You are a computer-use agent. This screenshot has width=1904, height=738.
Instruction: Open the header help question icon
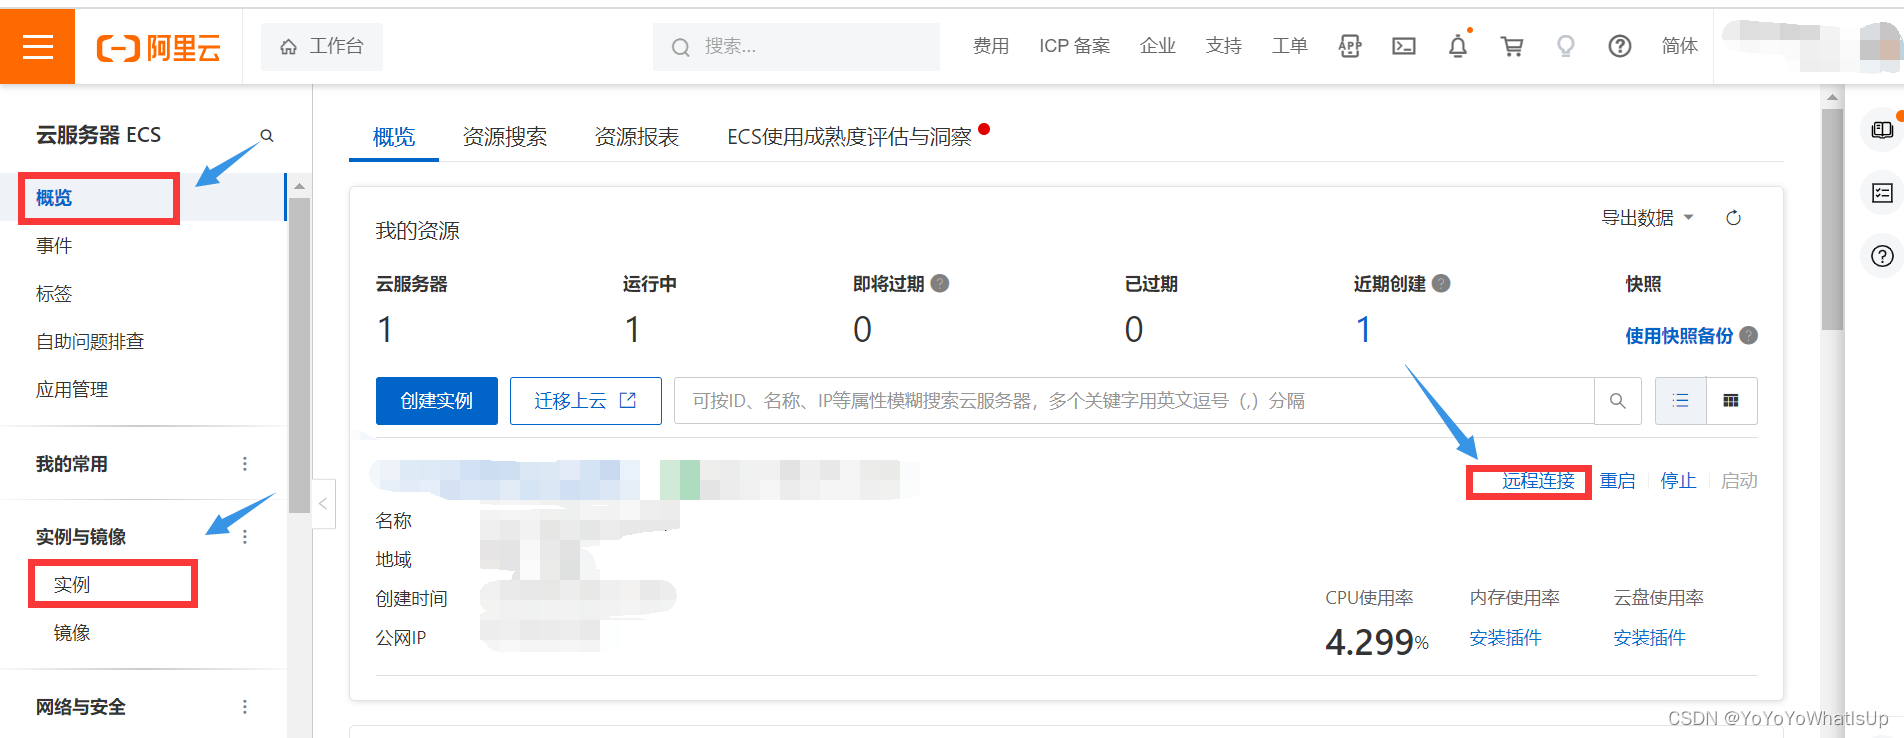[x=1620, y=46]
